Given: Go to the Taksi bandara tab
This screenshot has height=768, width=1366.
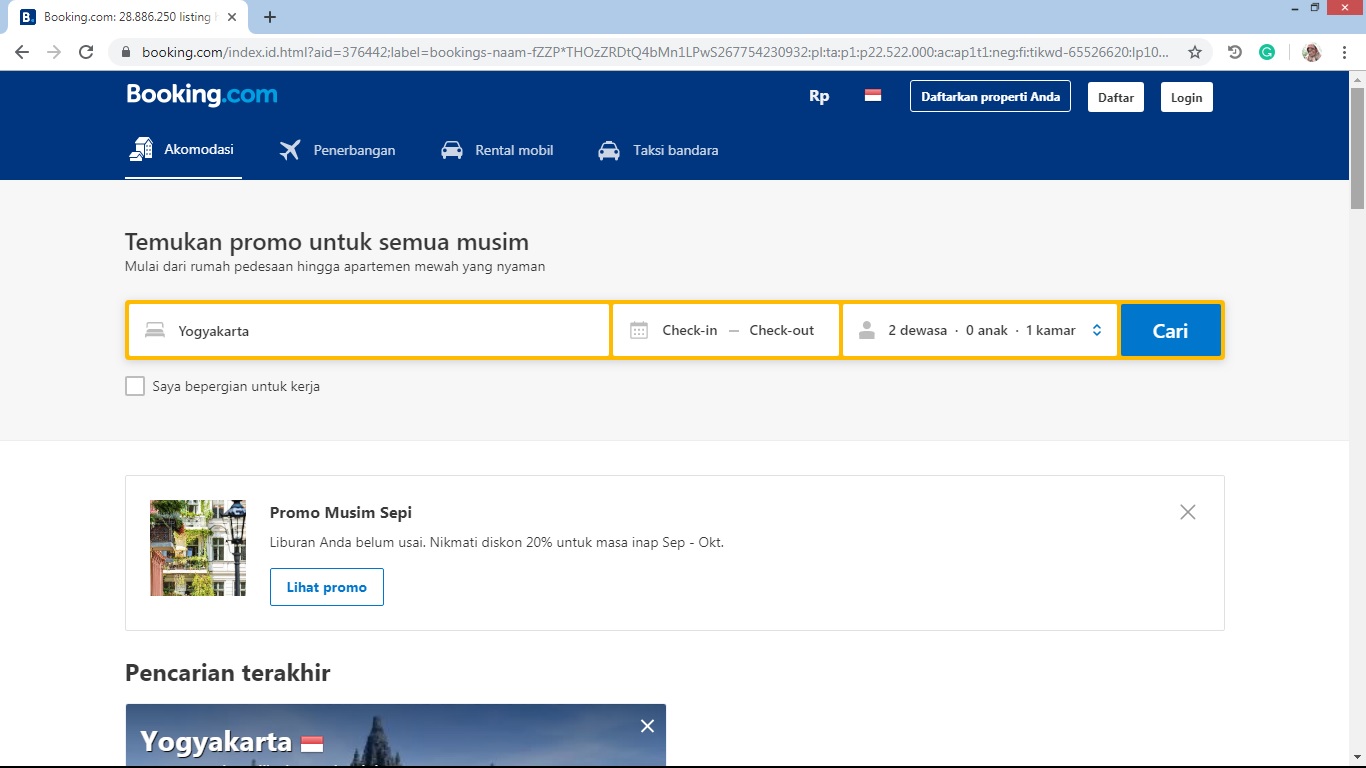Looking at the screenshot, I should tap(658, 150).
